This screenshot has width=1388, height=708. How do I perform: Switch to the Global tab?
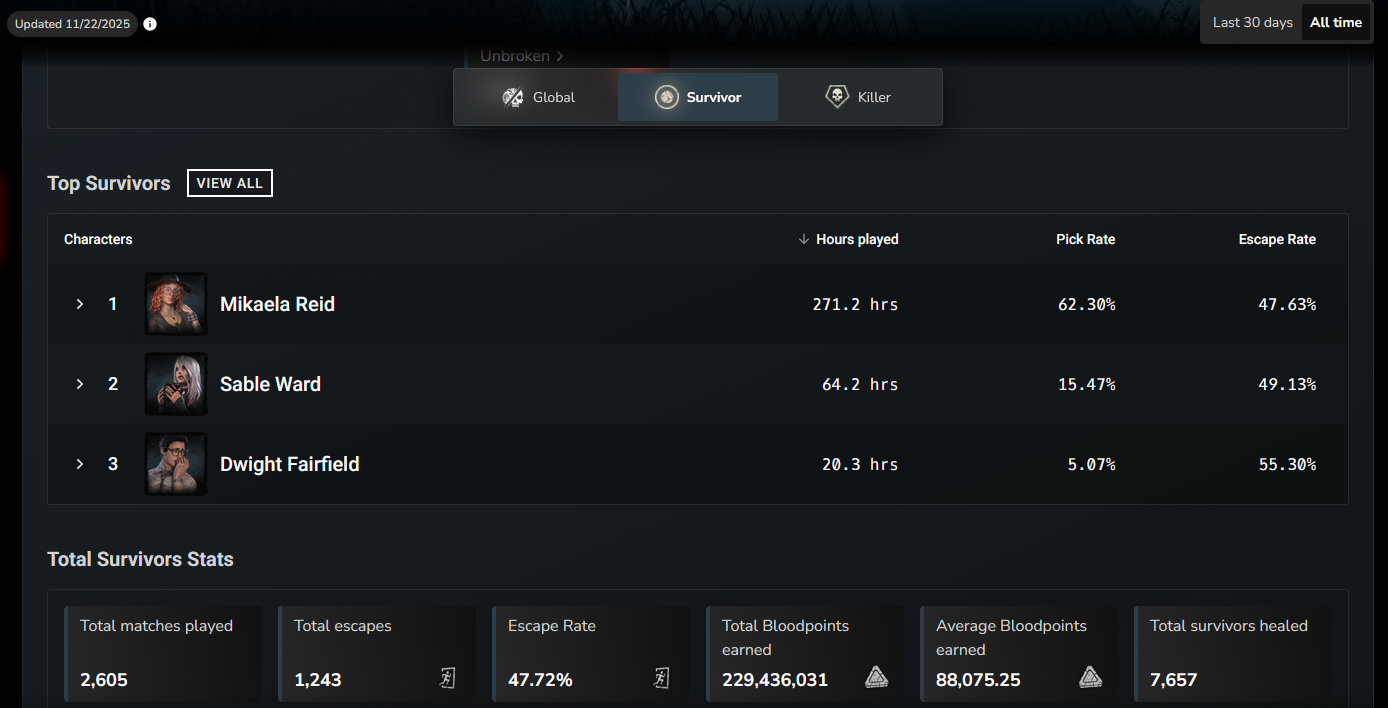pyautogui.click(x=538, y=97)
